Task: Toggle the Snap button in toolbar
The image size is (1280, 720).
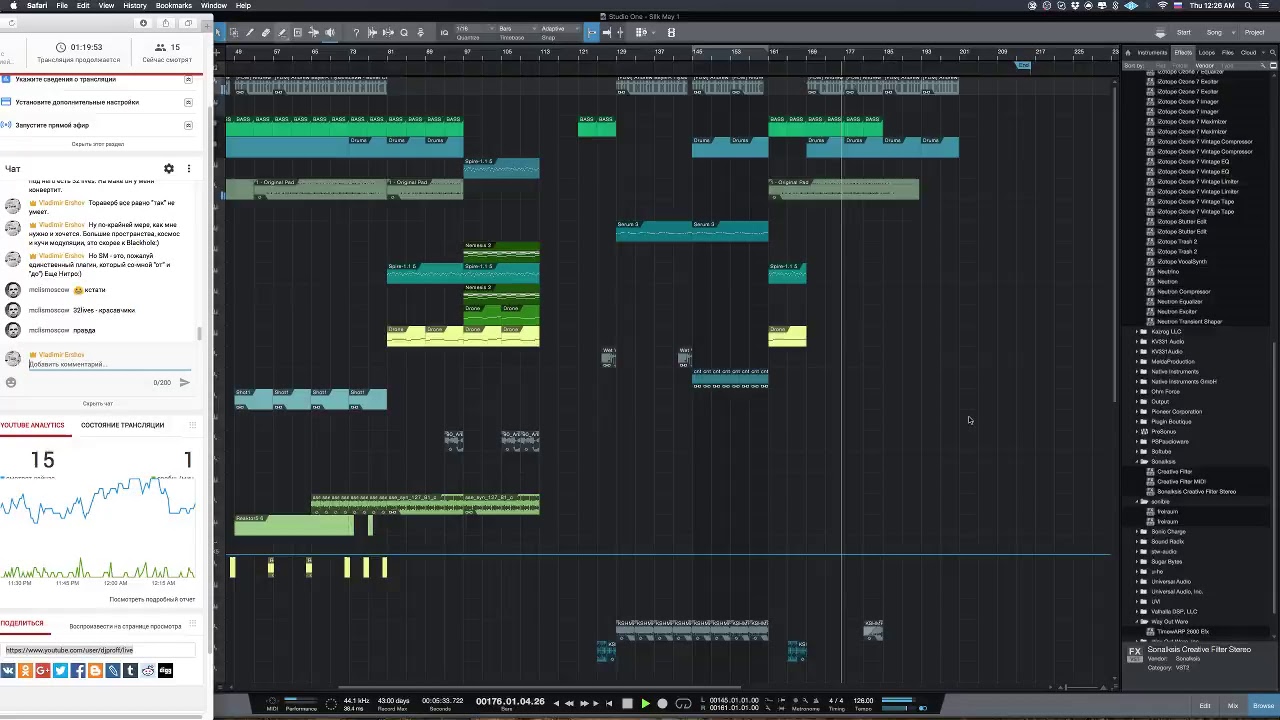Action: click(592, 33)
